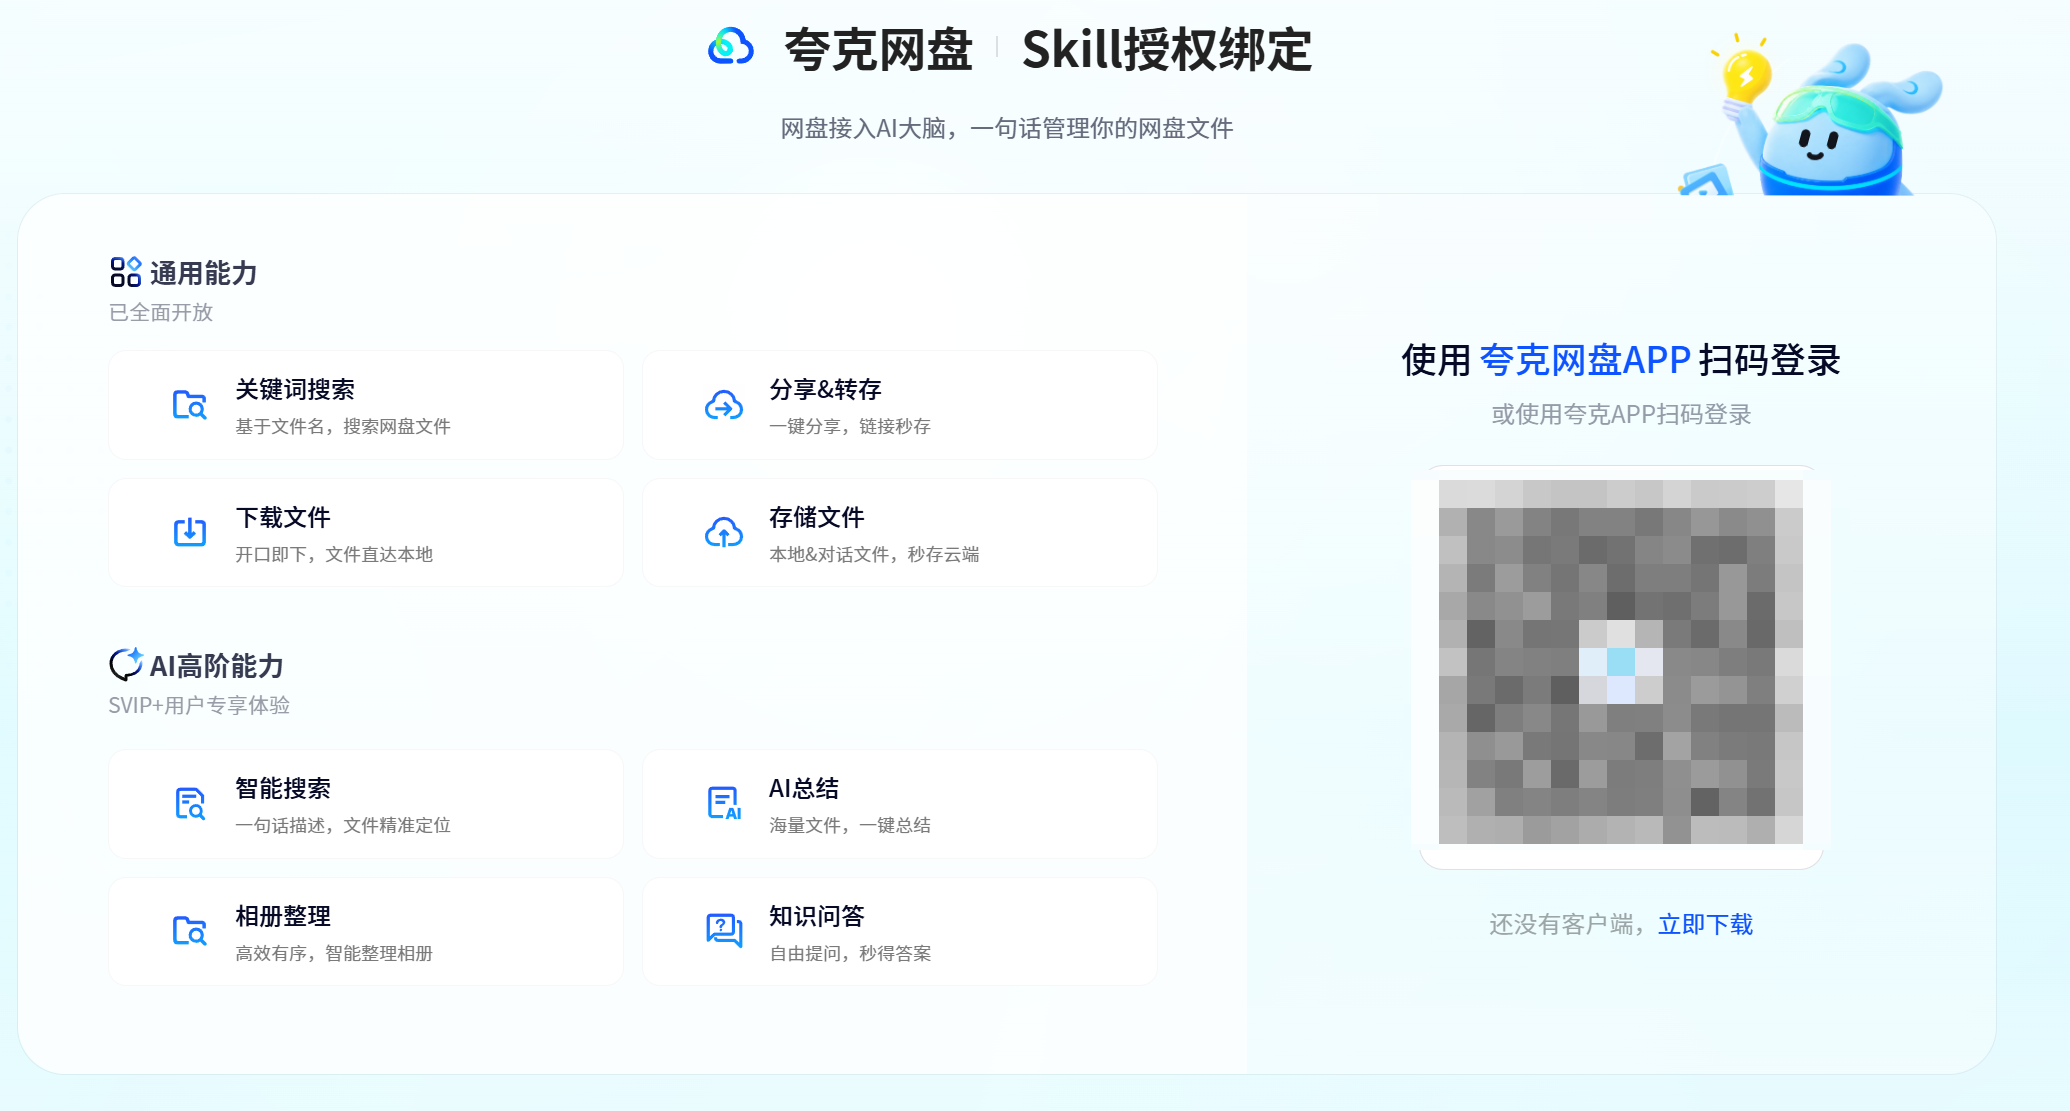Image resolution: width=2070 pixels, height=1111 pixels.
Task: Click the 立即下载 download link
Action: [1706, 924]
